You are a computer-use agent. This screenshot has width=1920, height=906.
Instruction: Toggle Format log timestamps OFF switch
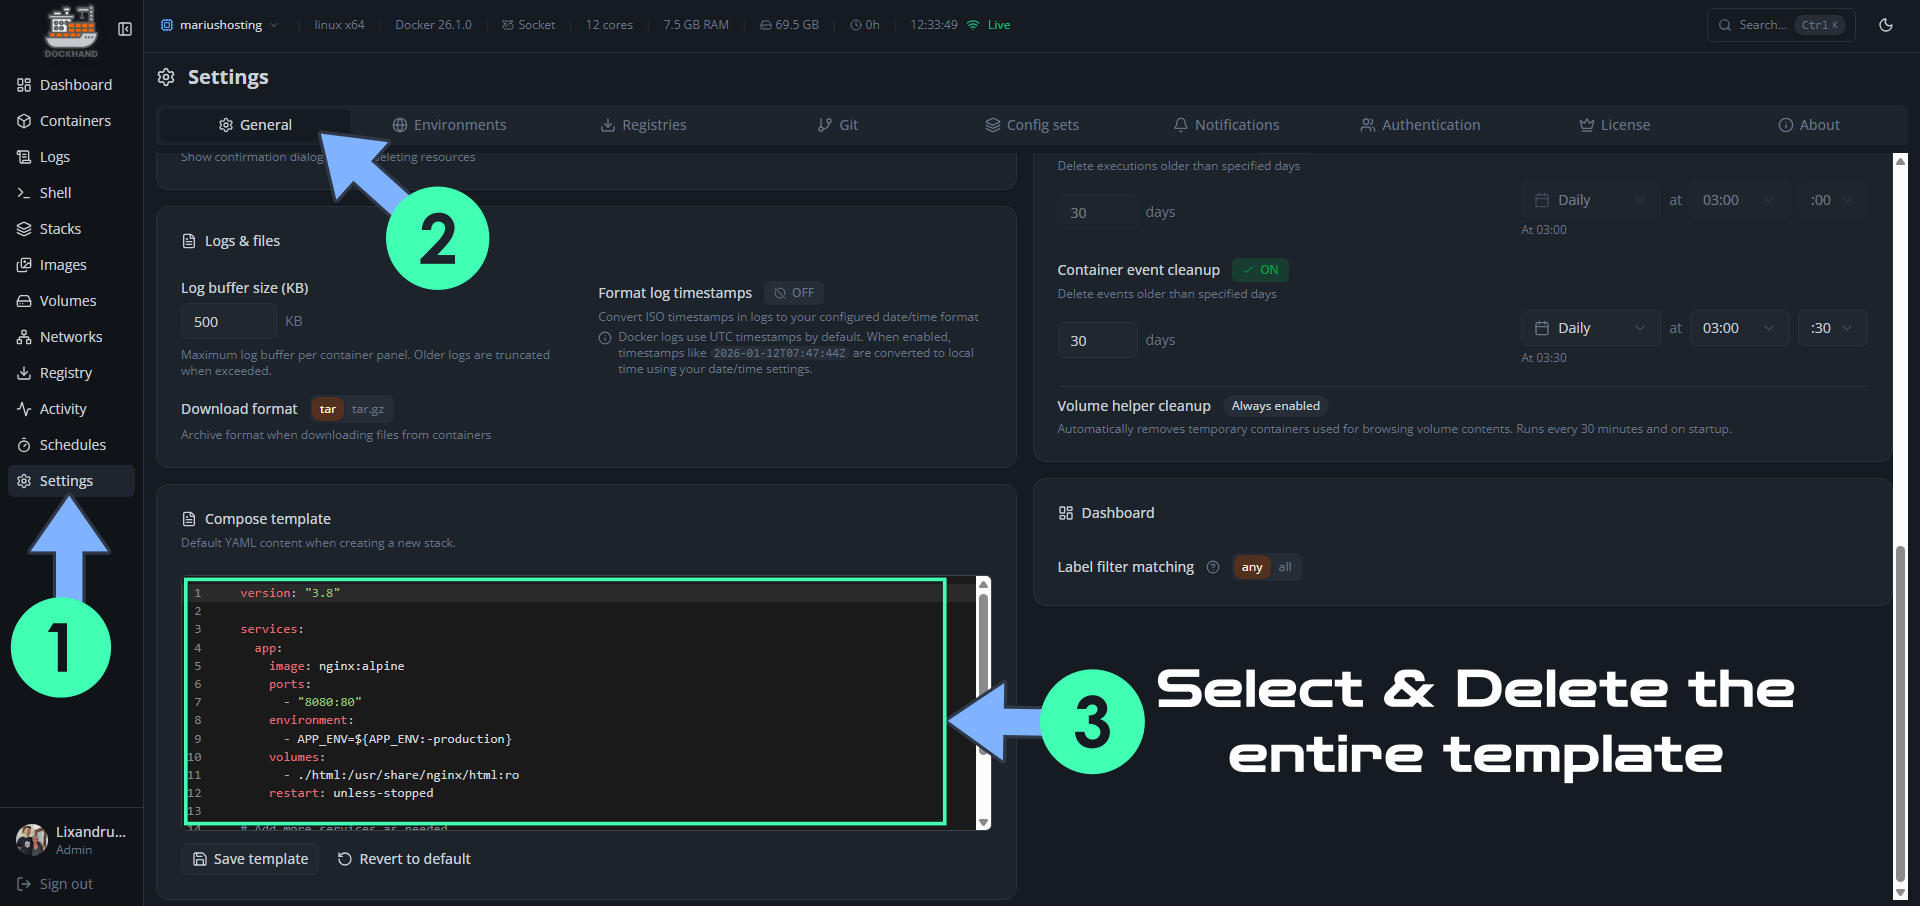click(794, 293)
